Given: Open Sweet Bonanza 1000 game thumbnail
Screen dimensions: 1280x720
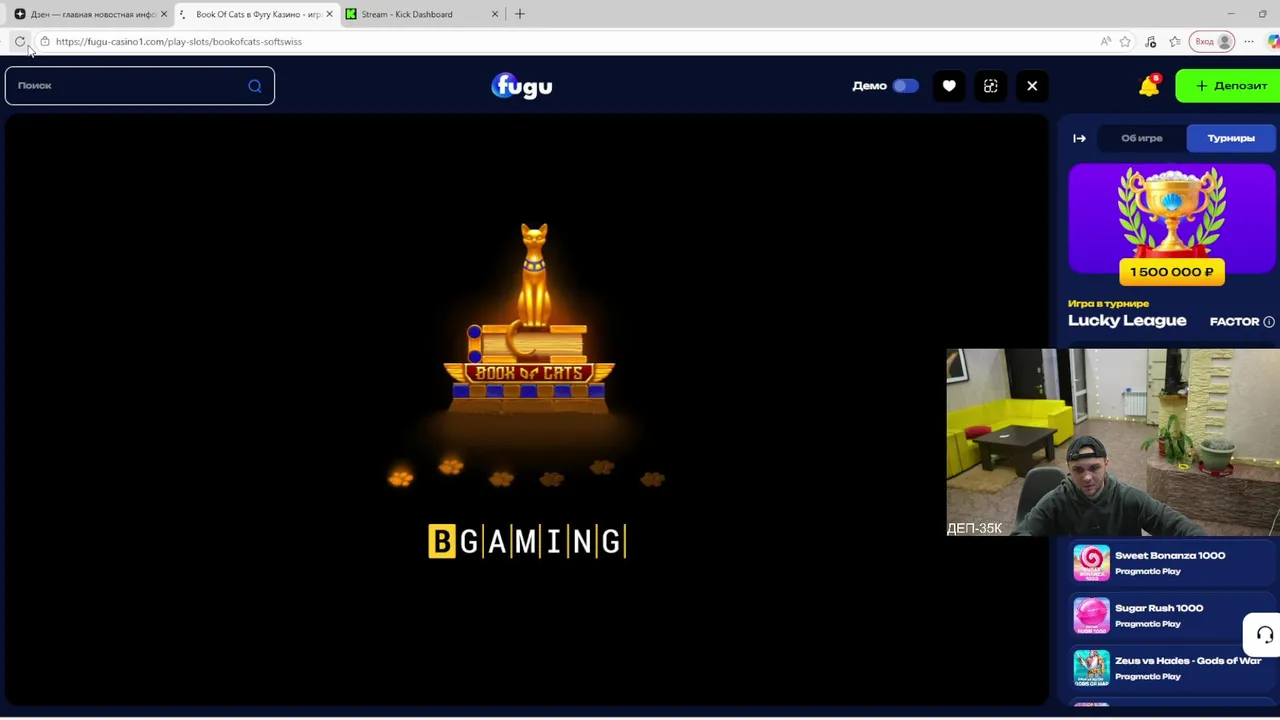Looking at the screenshot, I should point(1091,563).
